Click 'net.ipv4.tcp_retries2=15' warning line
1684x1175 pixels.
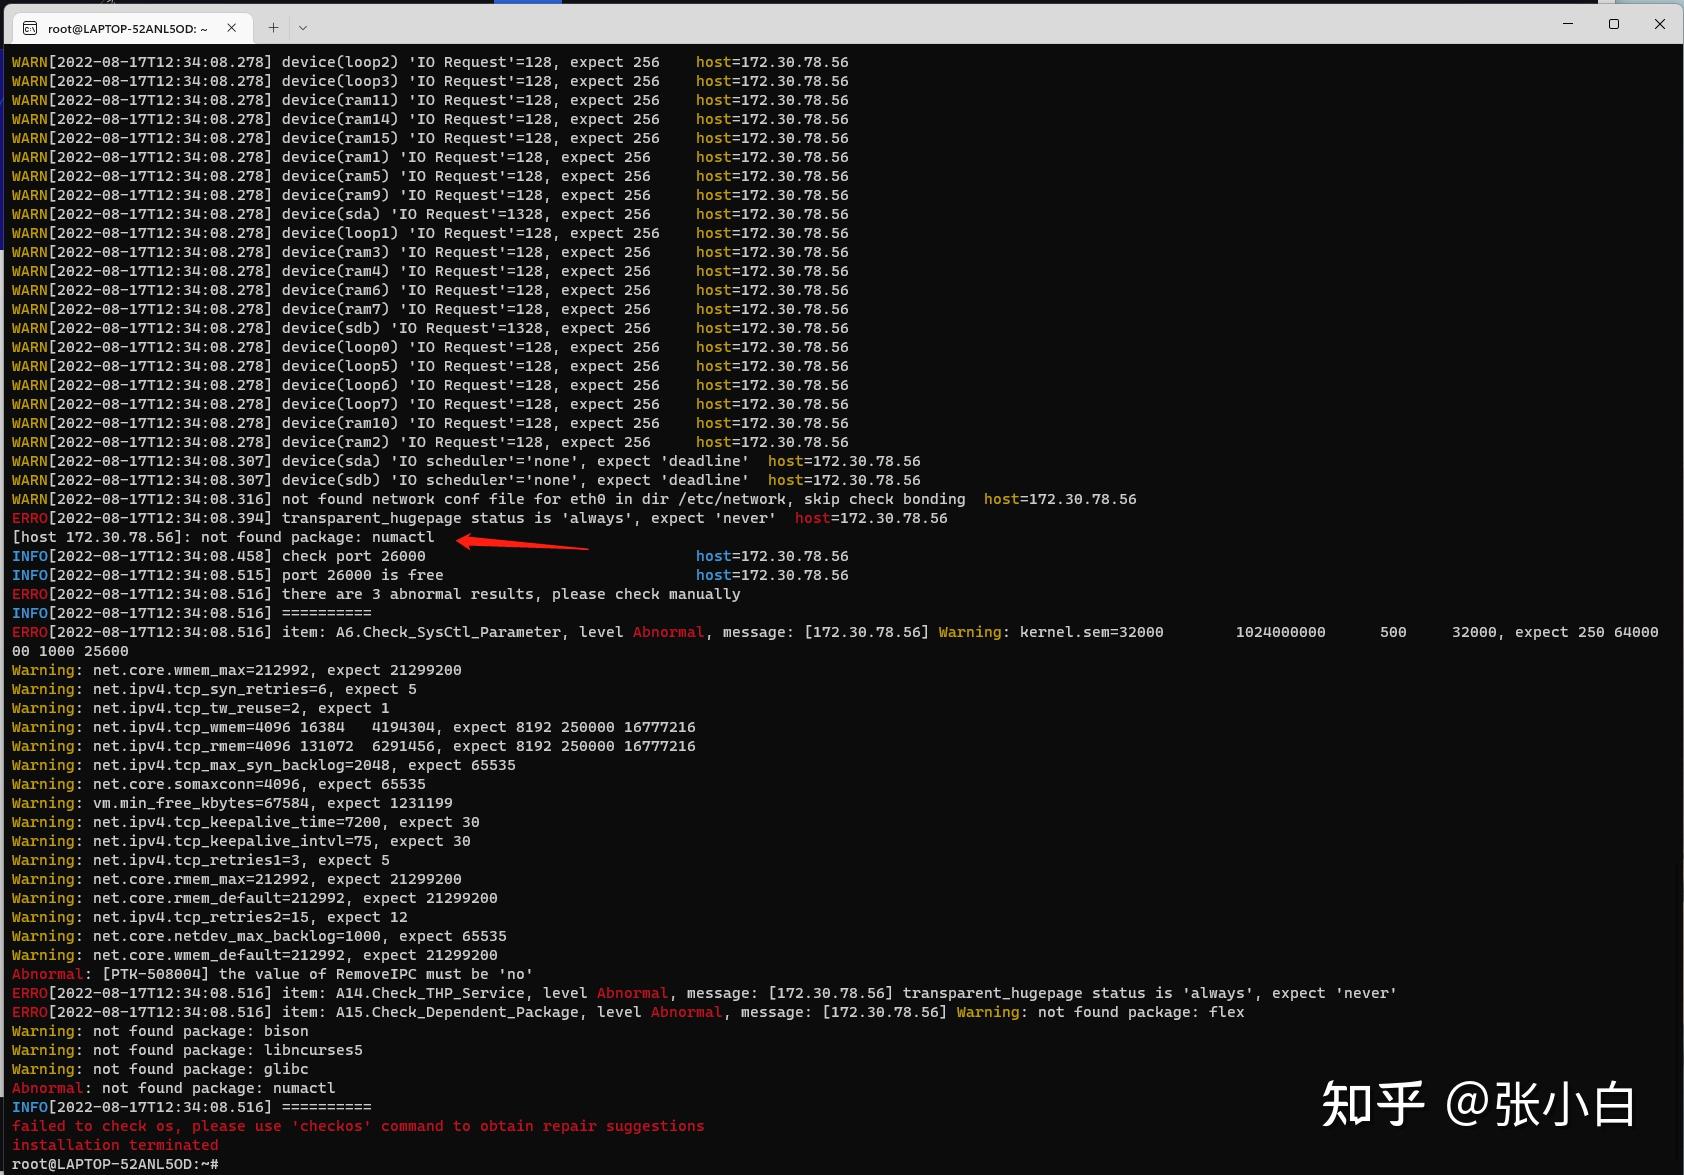[x=210, y=917]
